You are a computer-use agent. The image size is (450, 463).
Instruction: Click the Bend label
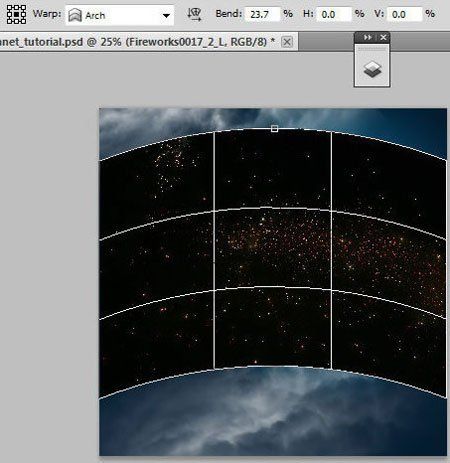click(x=229, y=14)
